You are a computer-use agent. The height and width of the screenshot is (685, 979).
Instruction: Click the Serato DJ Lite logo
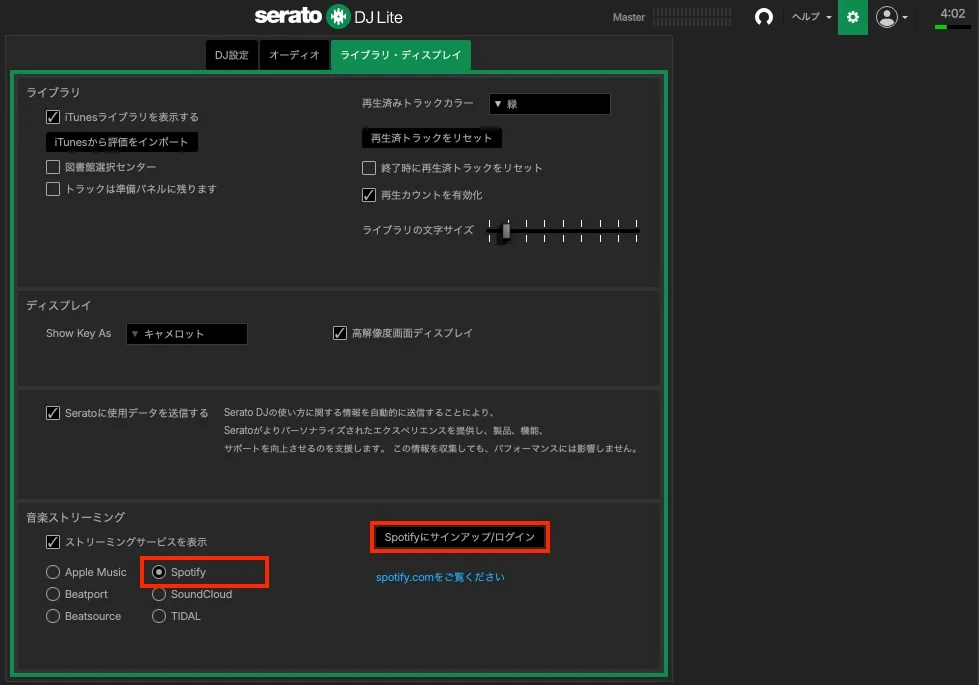click(x=330, y=16)
